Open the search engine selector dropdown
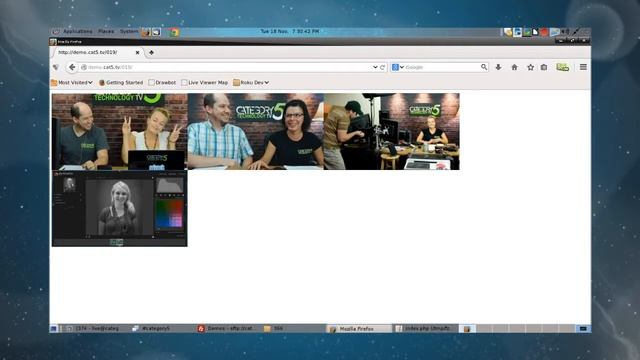 point(397,67)
